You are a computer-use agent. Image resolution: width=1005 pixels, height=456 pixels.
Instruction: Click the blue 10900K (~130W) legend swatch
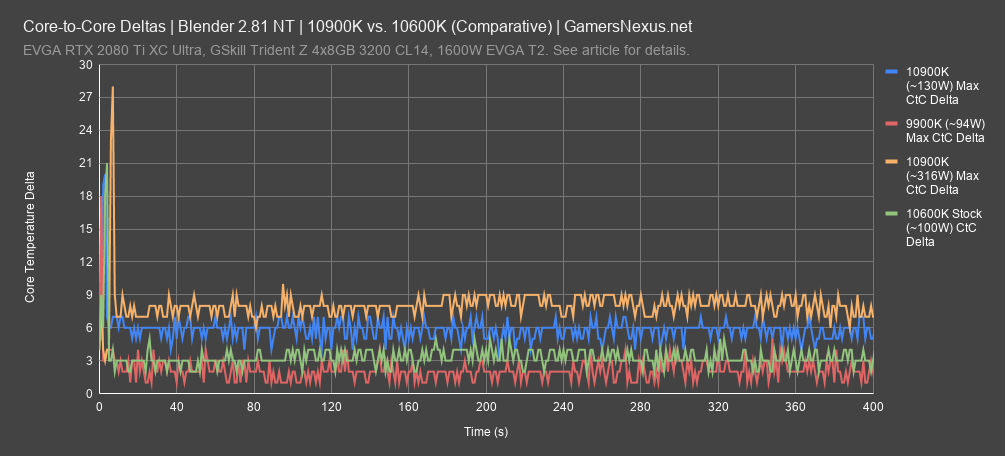pyautogui.click(x=892, y=72)
